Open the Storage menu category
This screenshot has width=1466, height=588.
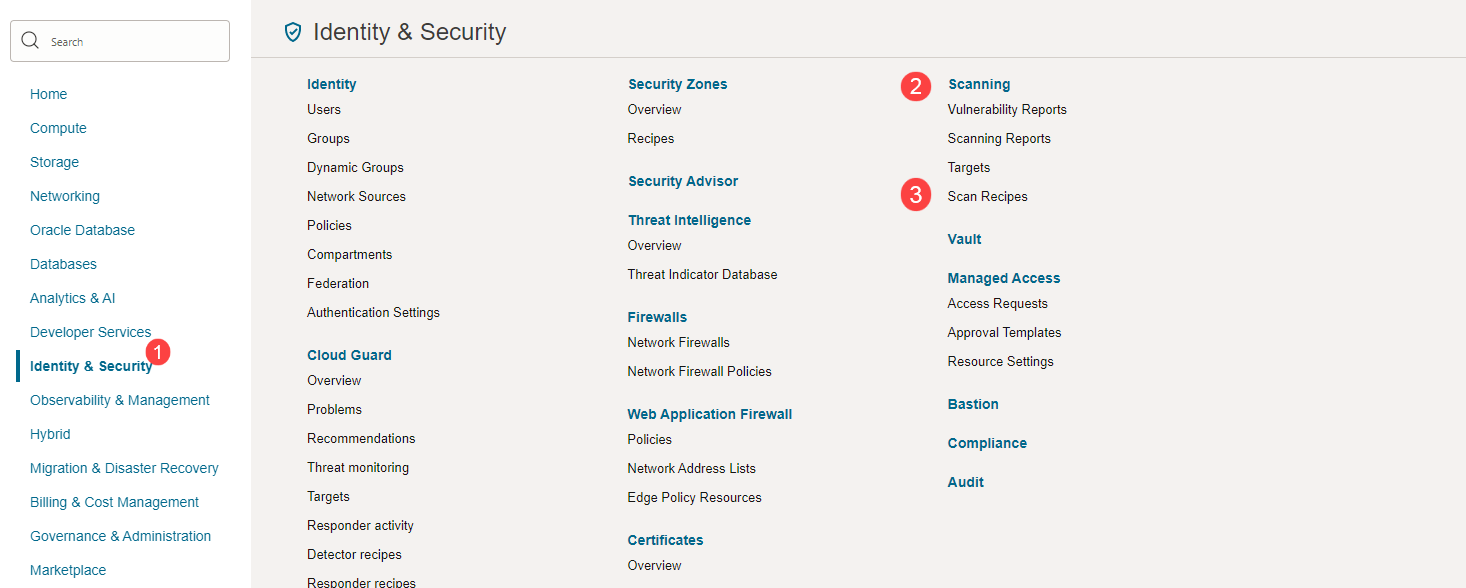point(54,162)
